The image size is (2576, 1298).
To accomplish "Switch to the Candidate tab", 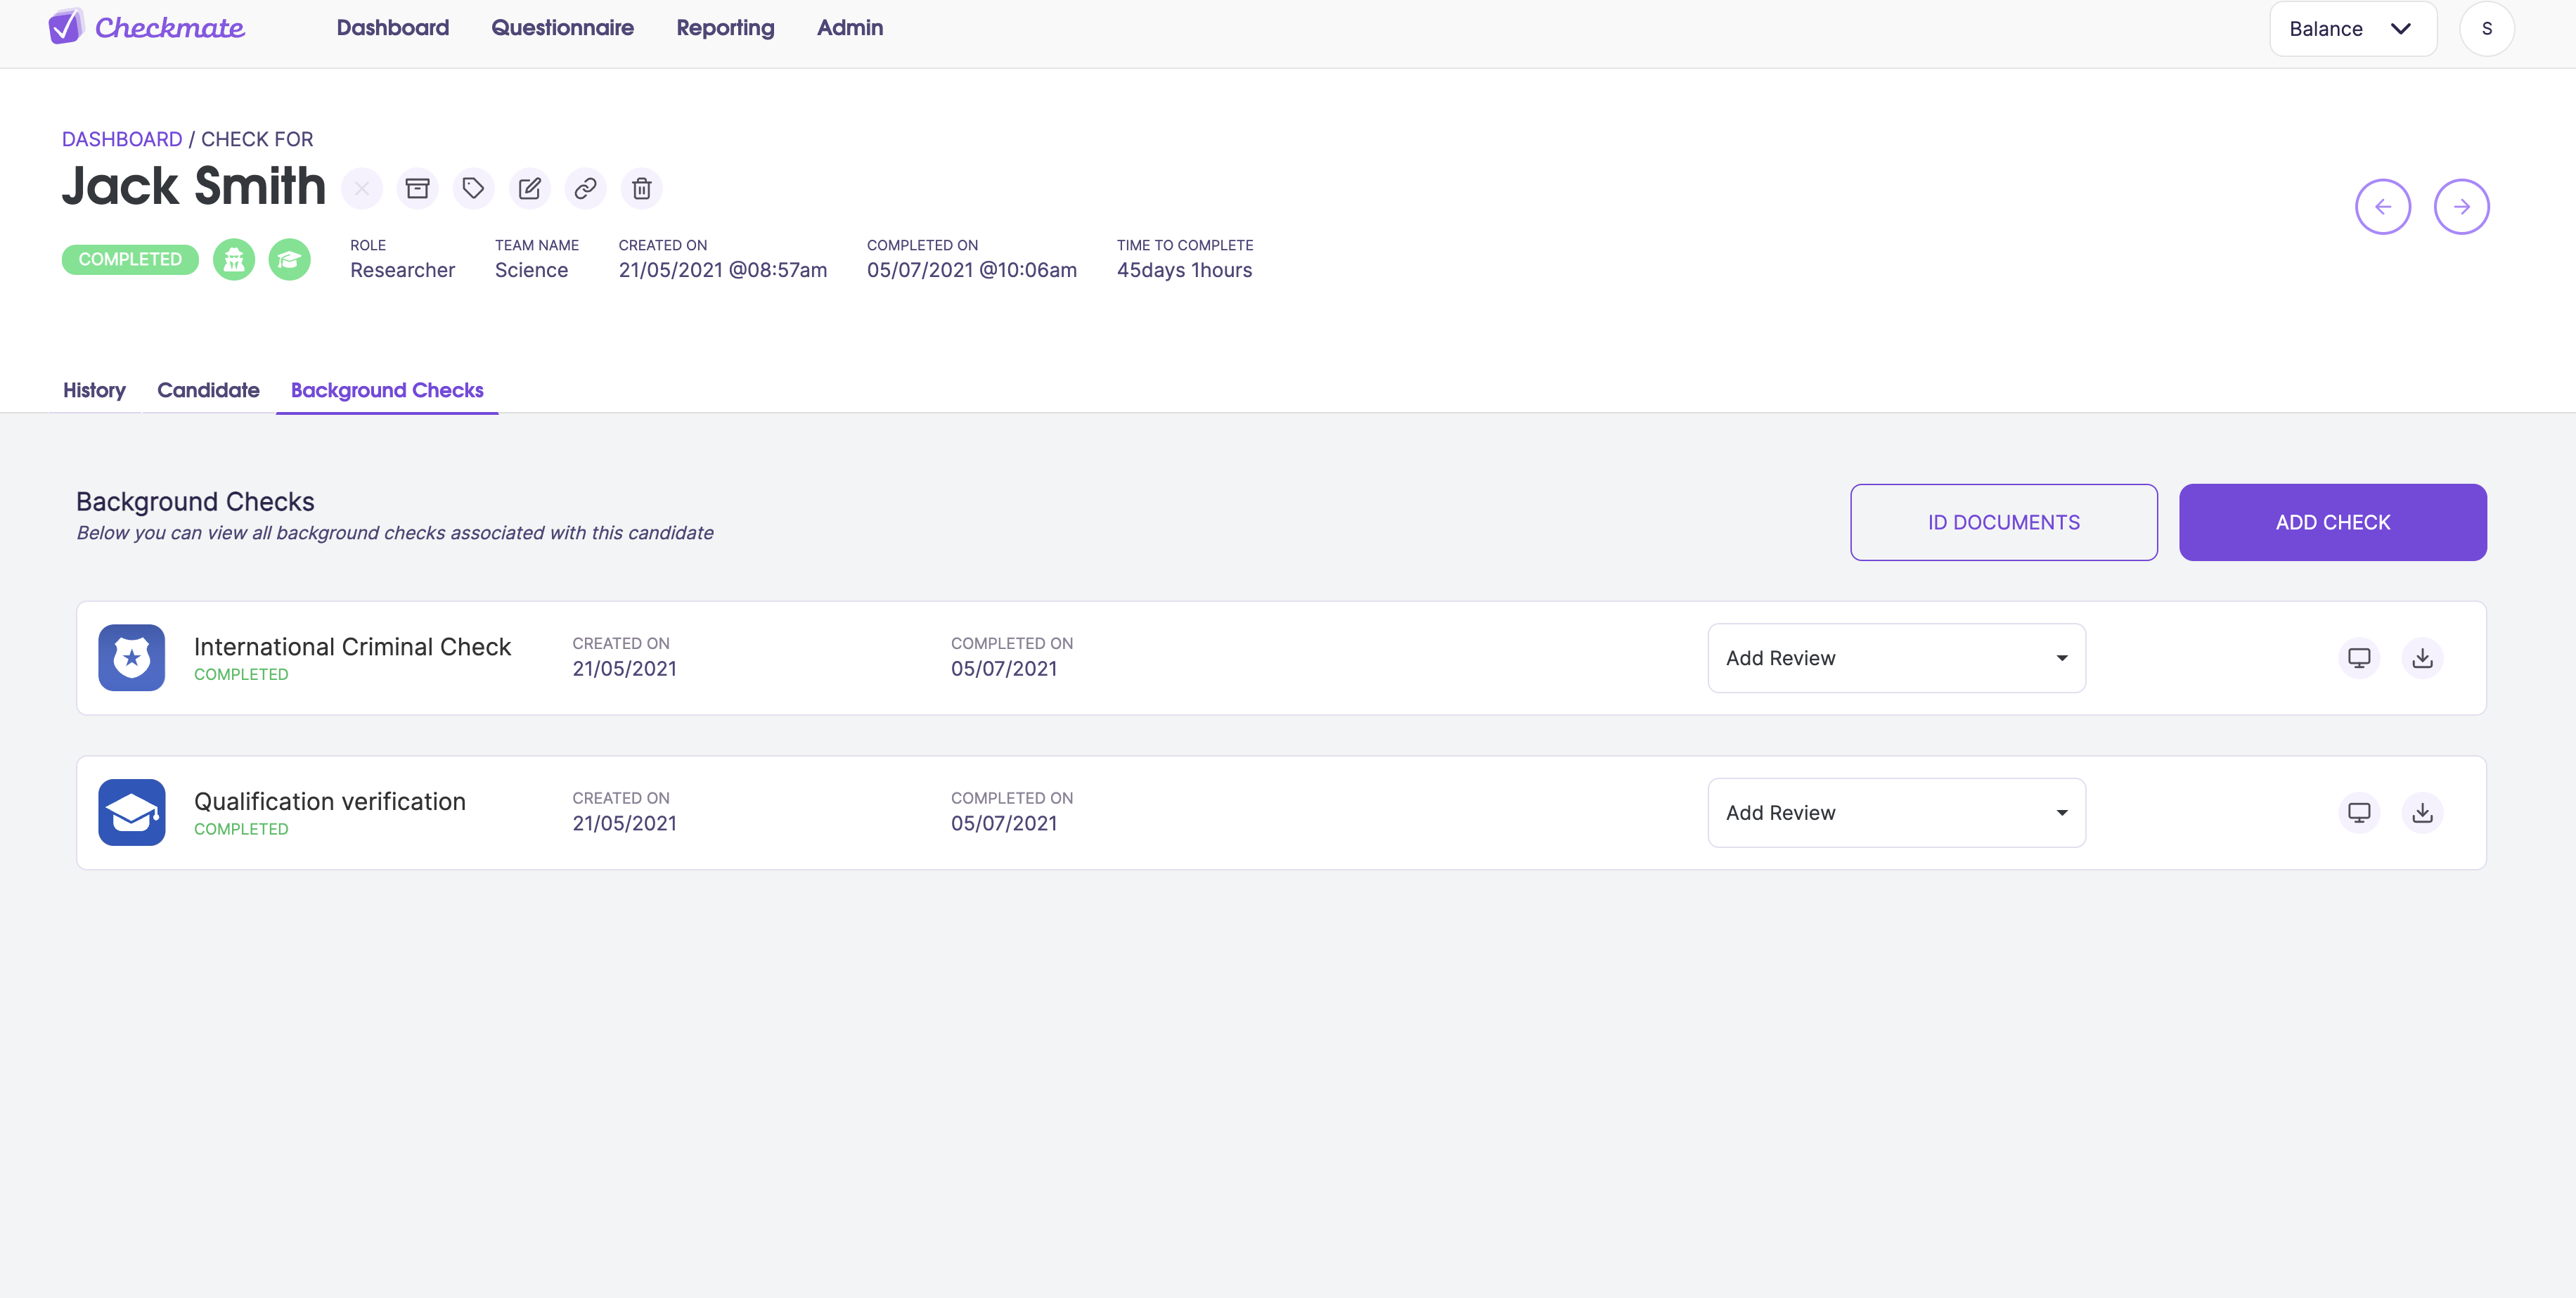I will pos(208,390).
